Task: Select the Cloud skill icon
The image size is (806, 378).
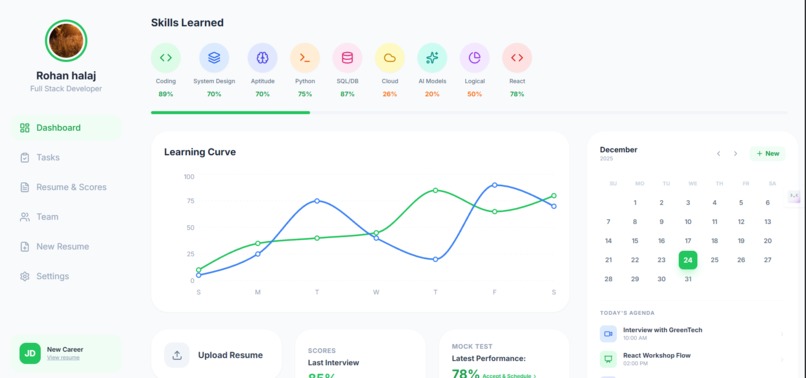Action: (390, 58)
